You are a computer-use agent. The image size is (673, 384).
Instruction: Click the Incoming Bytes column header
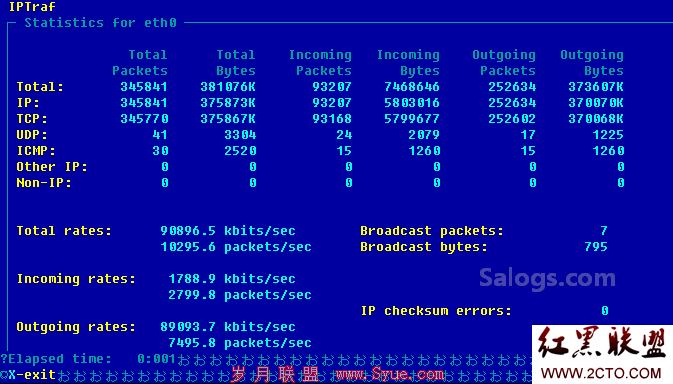(x=408, y=63)
